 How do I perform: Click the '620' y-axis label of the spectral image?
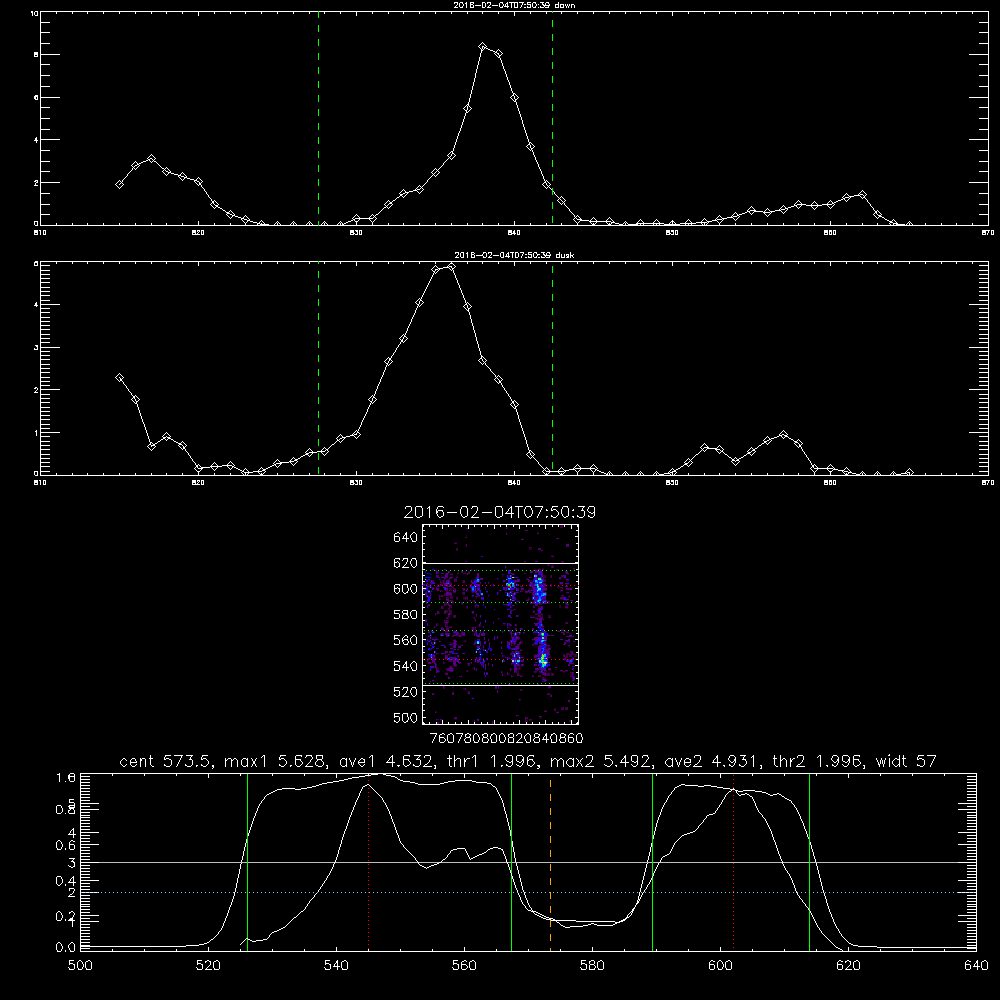point(406,563)
